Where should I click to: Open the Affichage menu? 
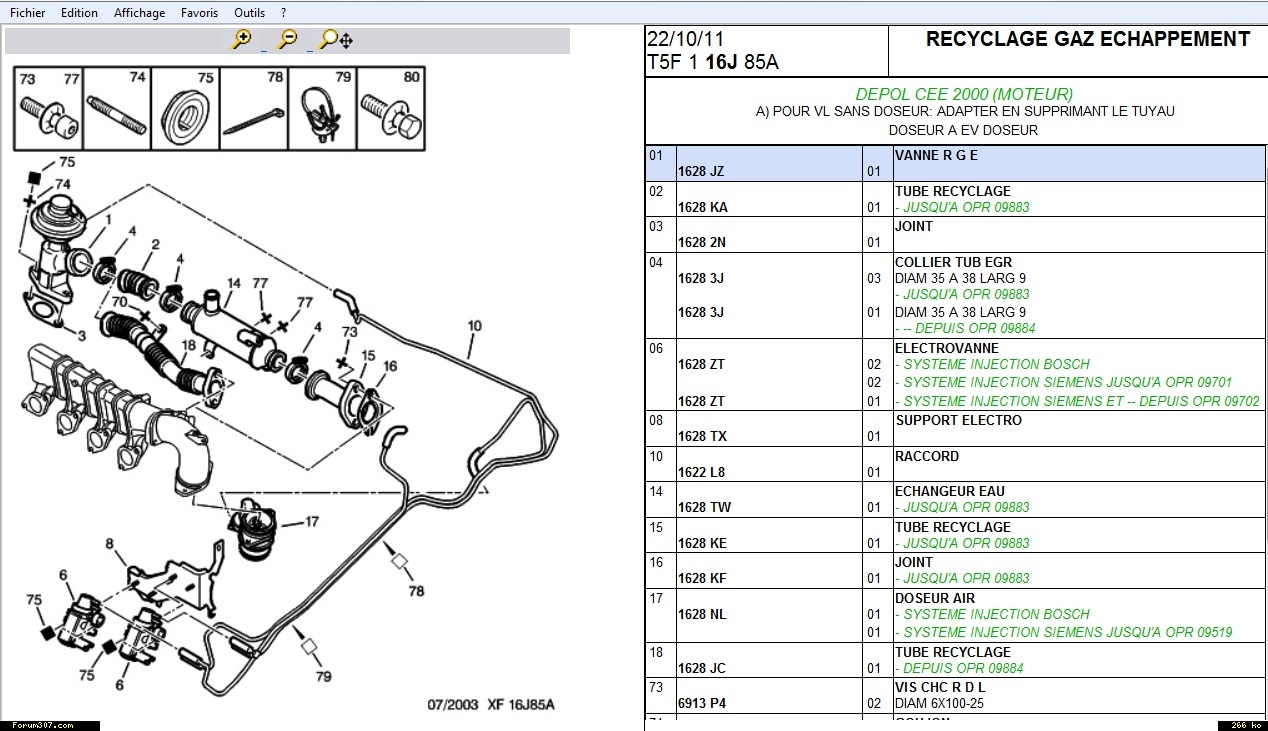pyautogui.click(x=139, y=13)
